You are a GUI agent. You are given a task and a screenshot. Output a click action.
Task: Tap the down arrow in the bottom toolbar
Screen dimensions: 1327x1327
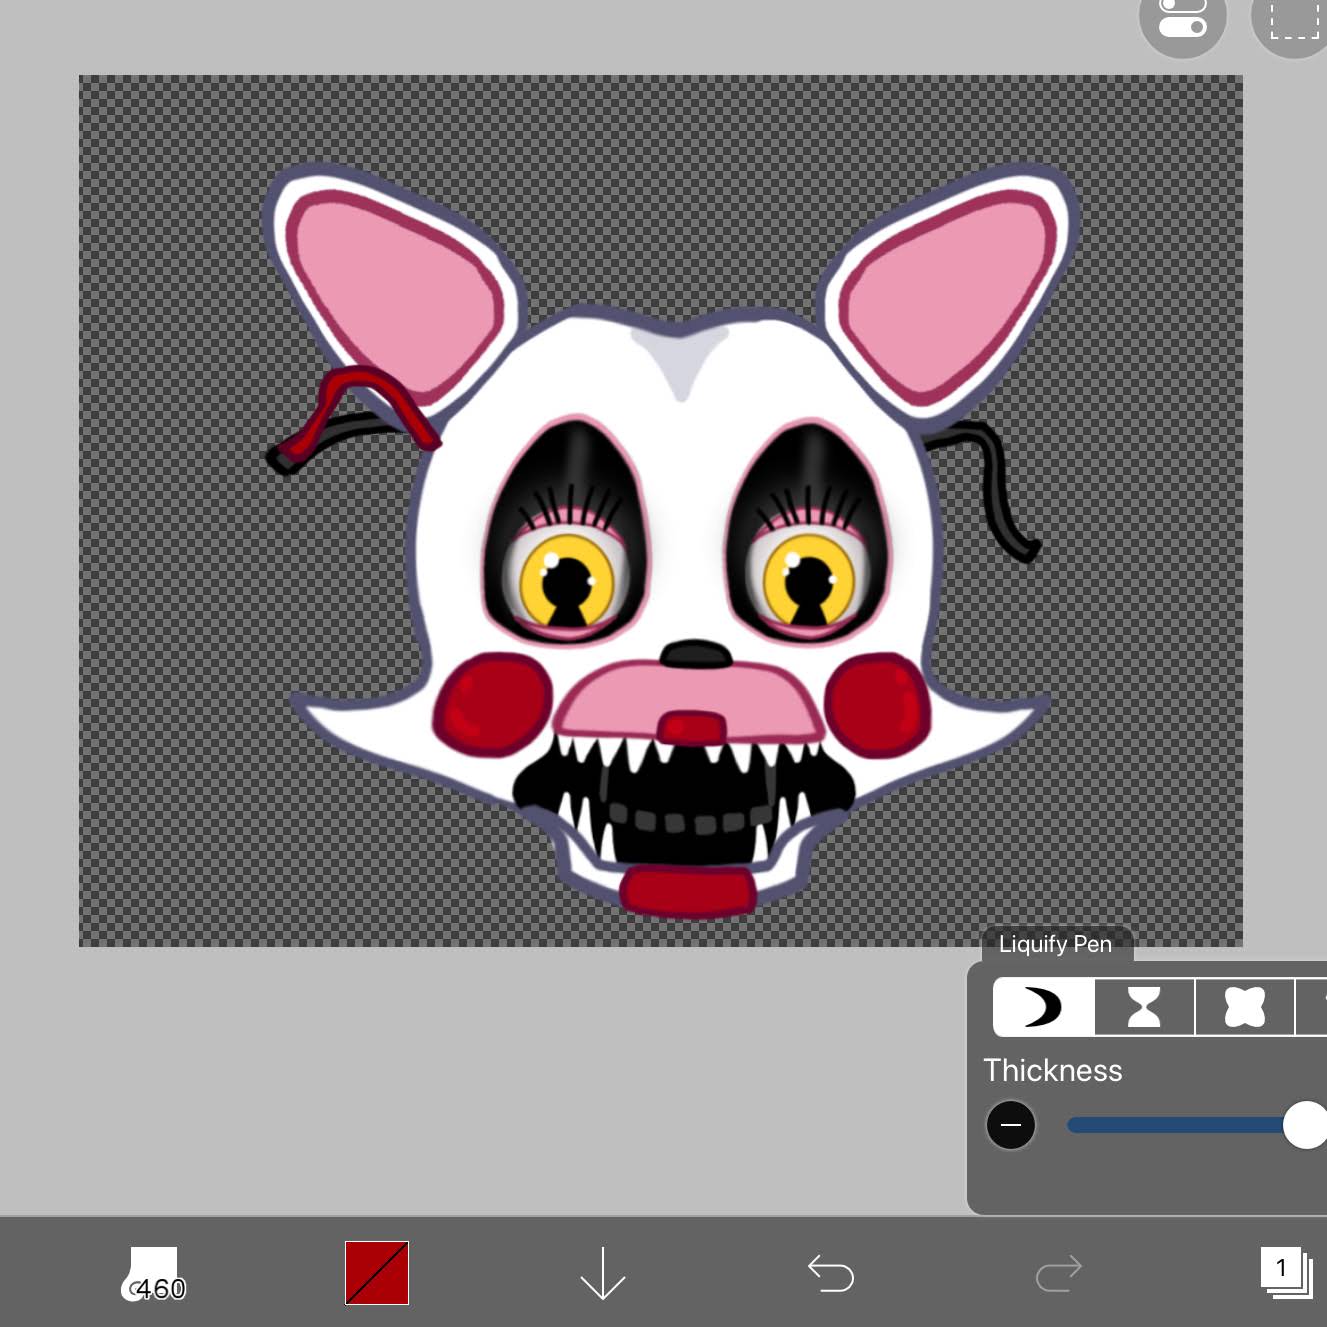[x=603, y=1273]
